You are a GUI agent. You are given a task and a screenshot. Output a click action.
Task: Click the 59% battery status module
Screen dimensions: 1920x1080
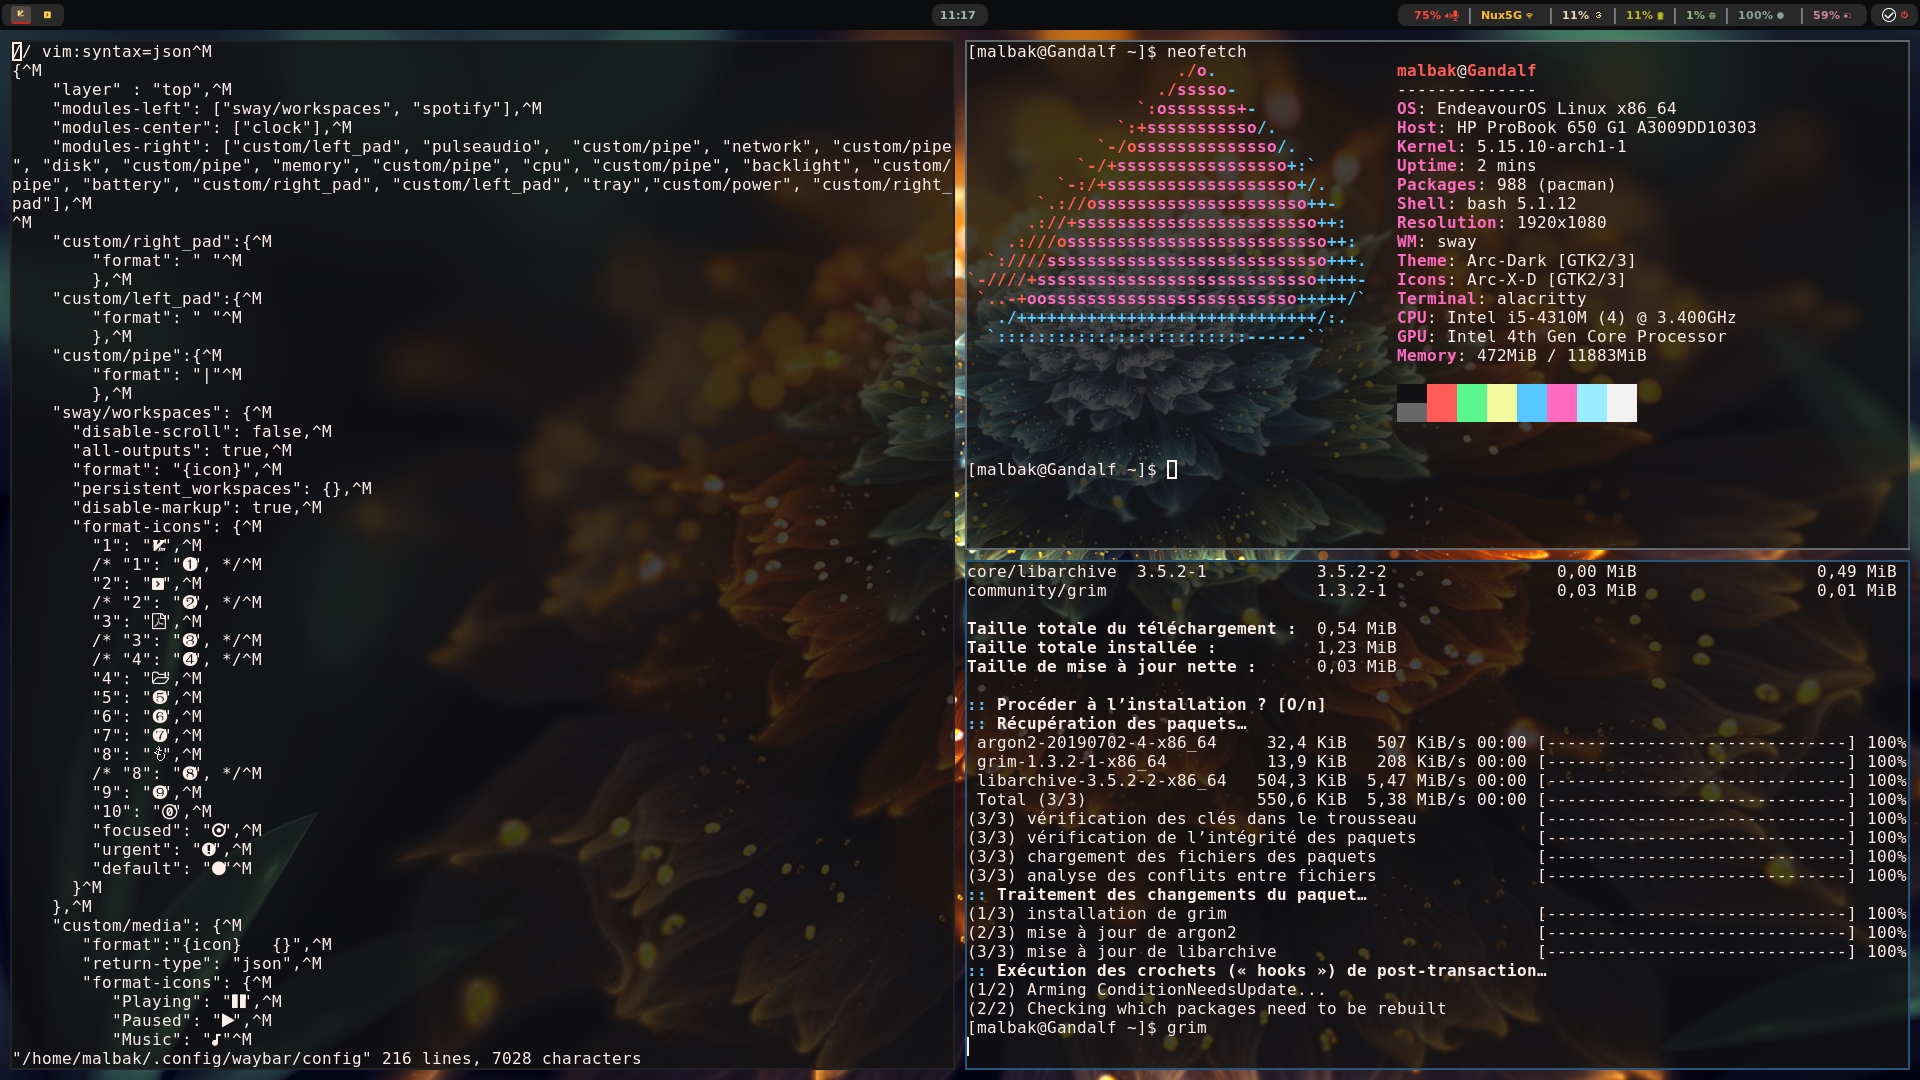click(1832, 15)
